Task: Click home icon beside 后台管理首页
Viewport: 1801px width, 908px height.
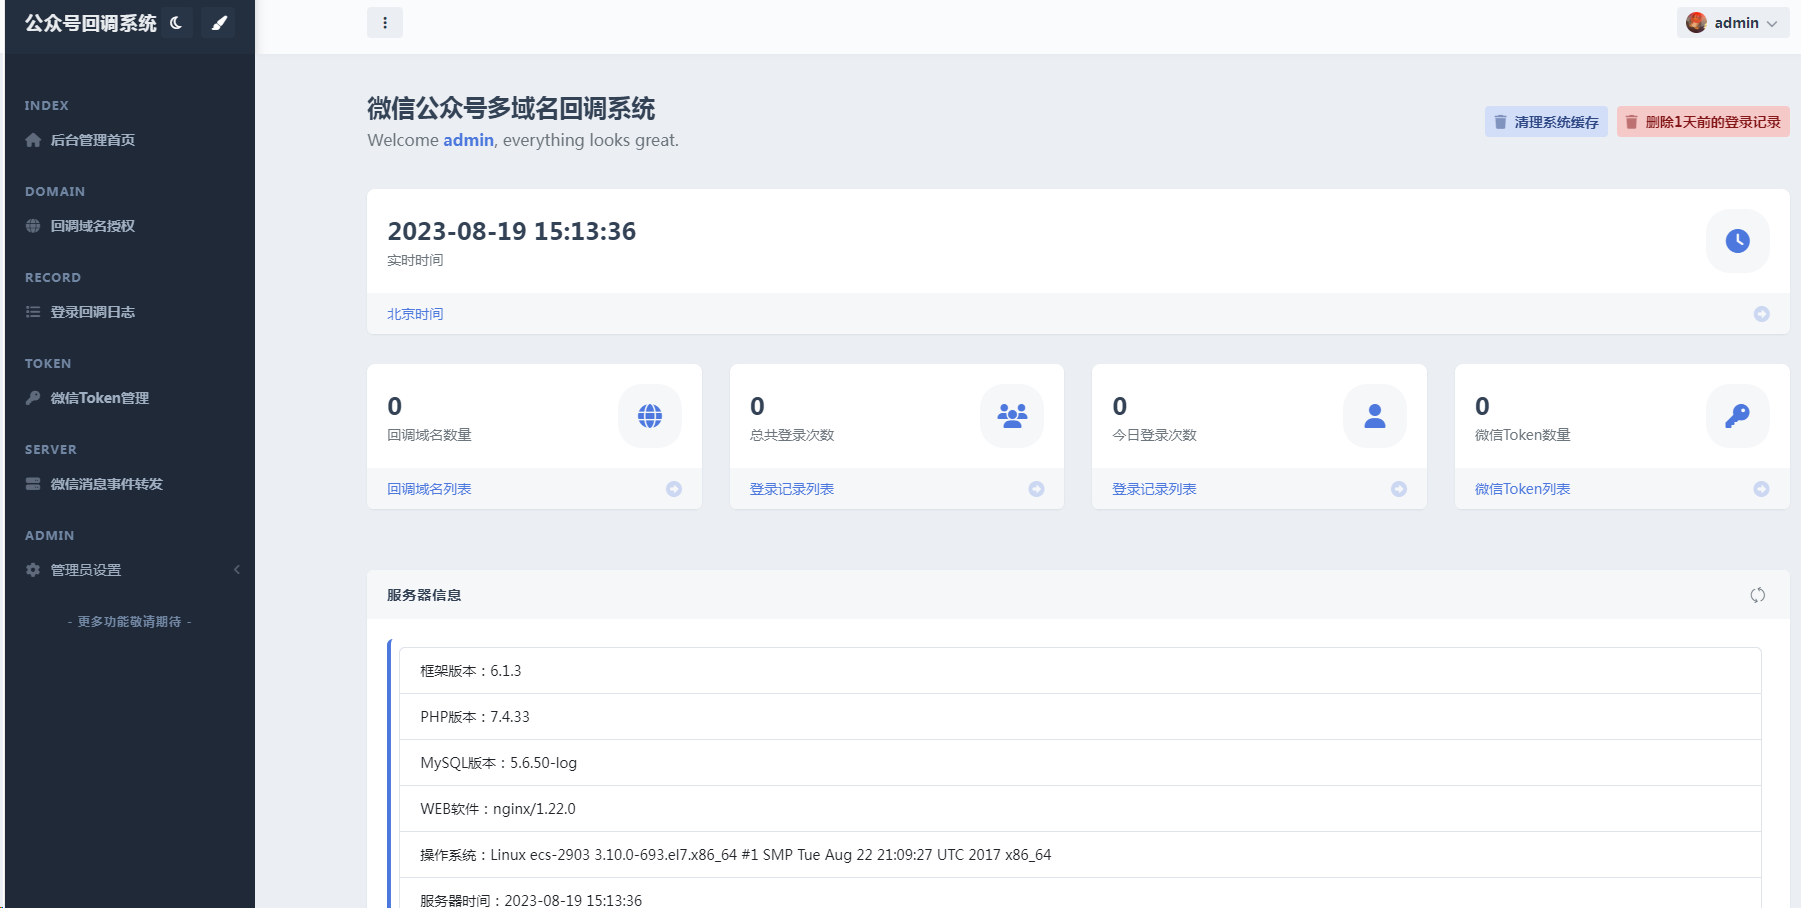Action: coord(33,140)
